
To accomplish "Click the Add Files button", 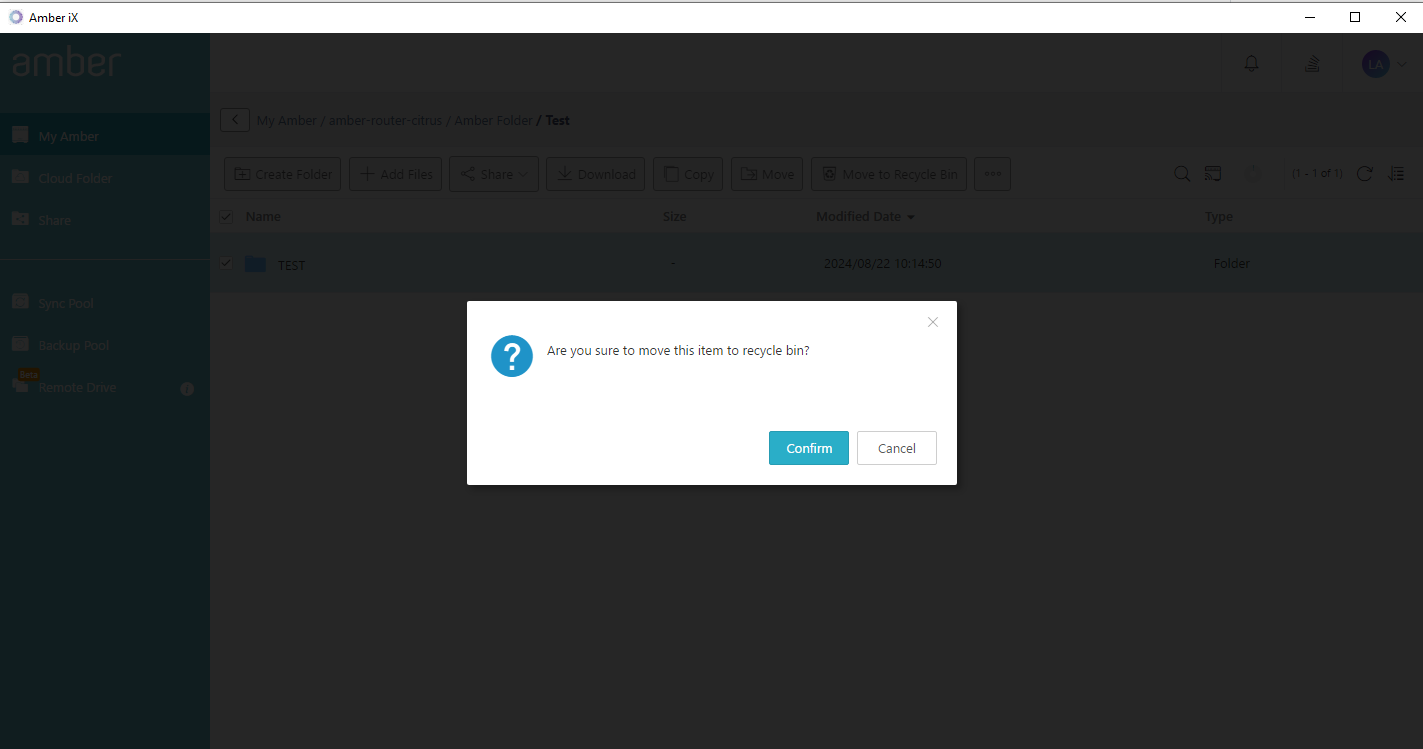I will [395, 174].
